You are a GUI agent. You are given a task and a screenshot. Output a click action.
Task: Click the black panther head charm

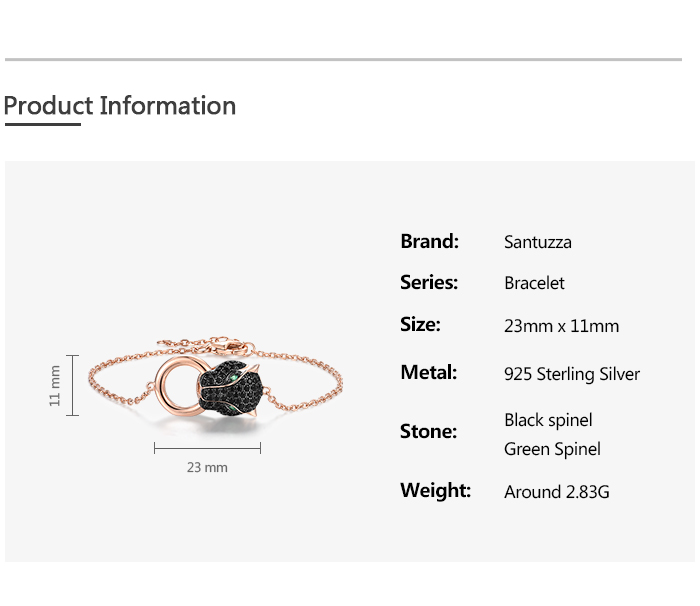coord(227,395)
